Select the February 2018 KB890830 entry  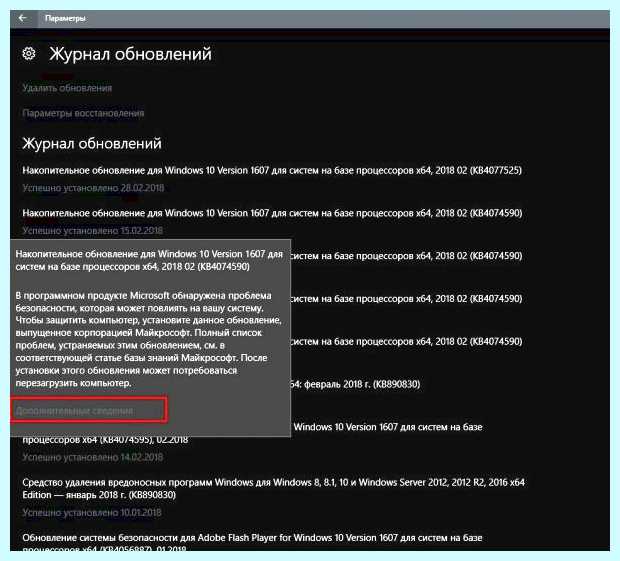(x=355, y=384)
